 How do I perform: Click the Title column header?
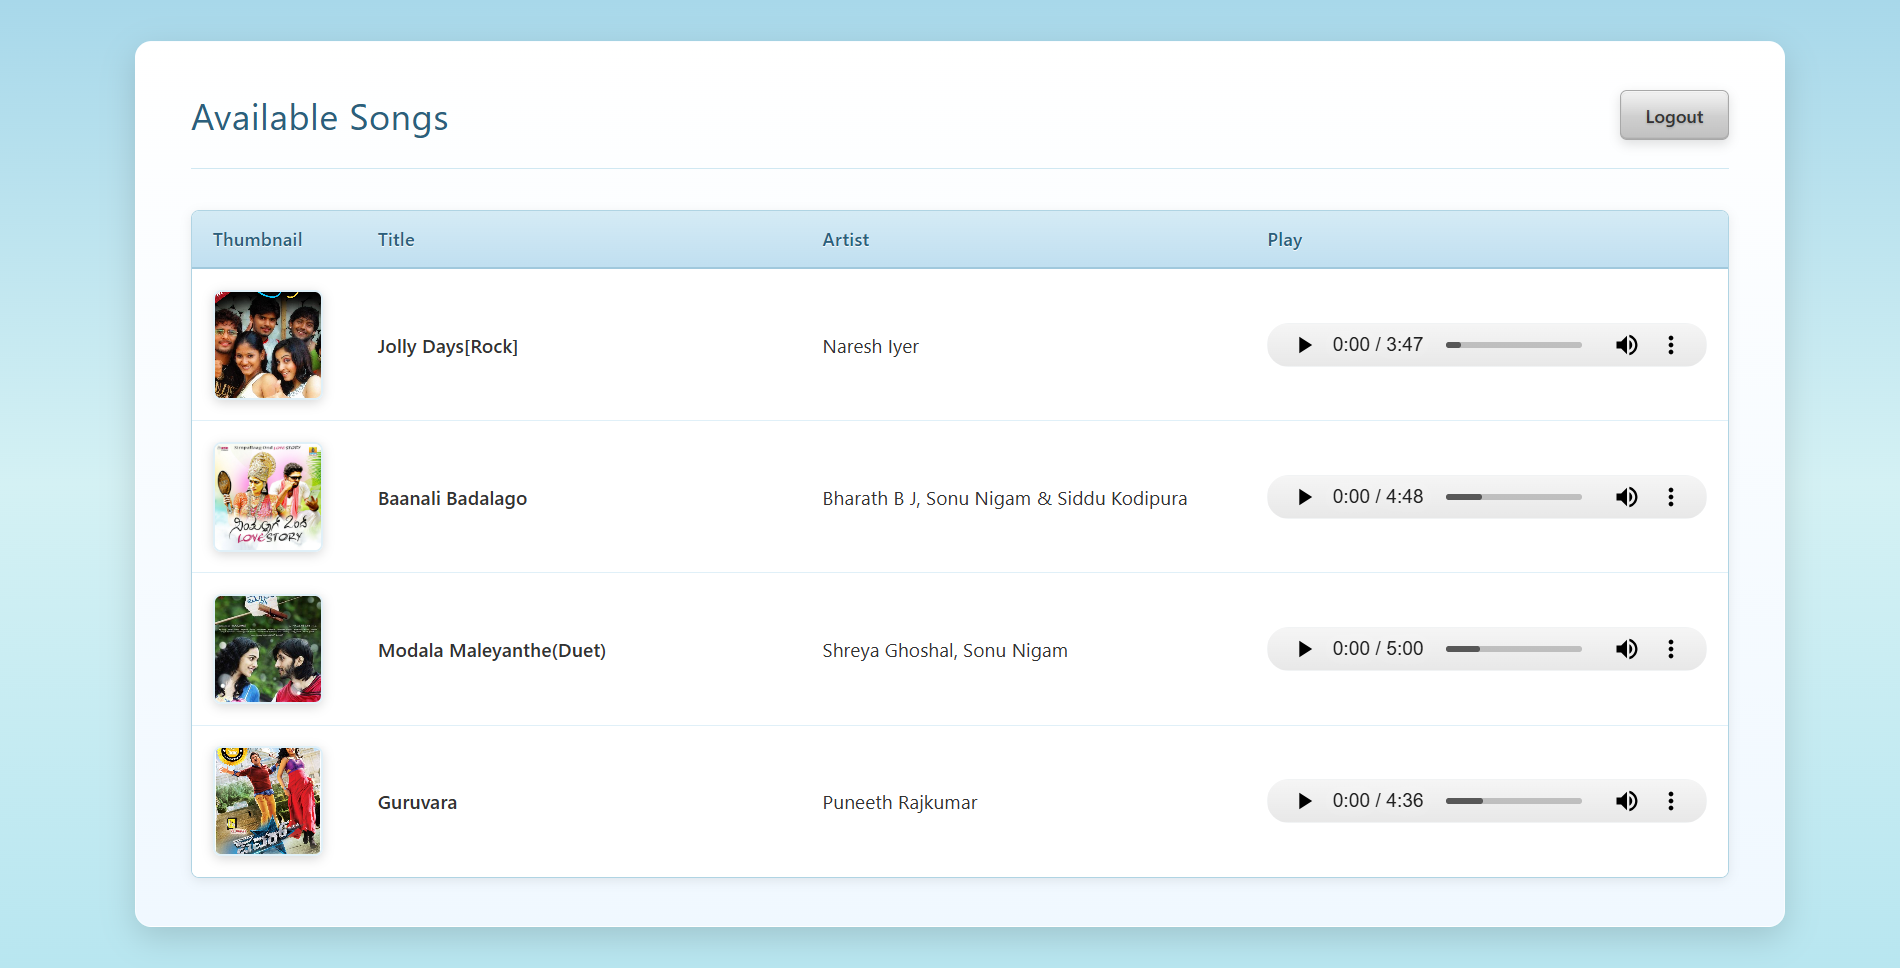click(x=396, y=240)
